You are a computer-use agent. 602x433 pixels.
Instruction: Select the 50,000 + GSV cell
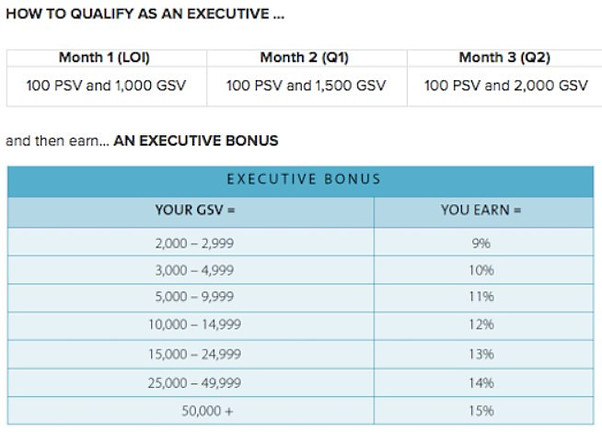pyautogui.click(x=191, y=411)
